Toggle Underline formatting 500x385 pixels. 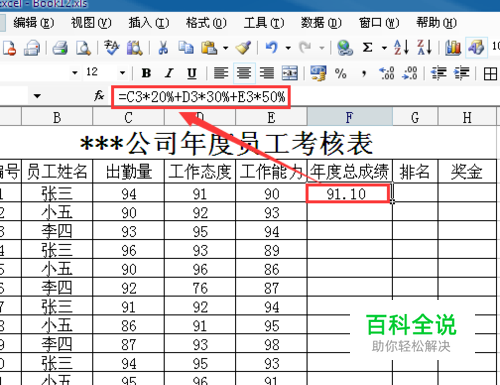click(192, 73)
